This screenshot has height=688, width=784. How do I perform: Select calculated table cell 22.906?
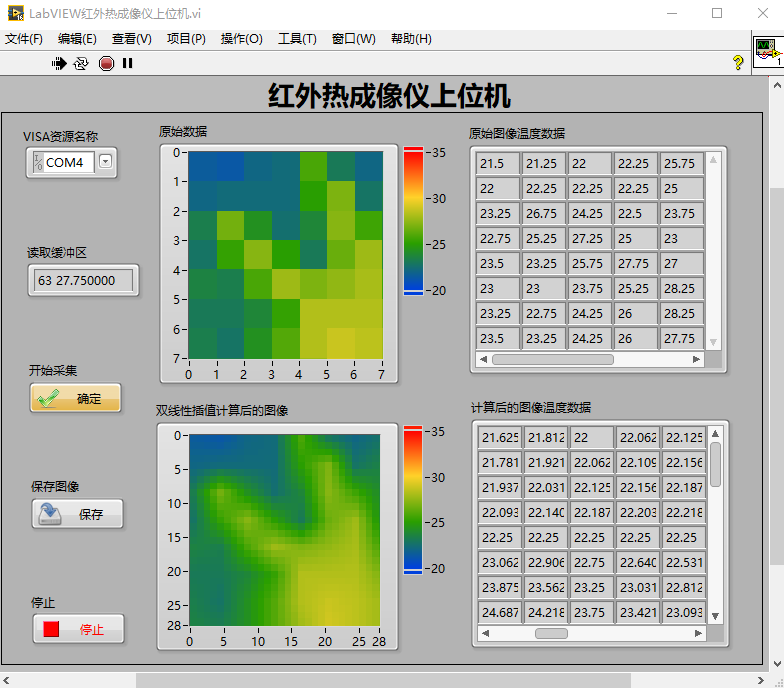point(546,562)
